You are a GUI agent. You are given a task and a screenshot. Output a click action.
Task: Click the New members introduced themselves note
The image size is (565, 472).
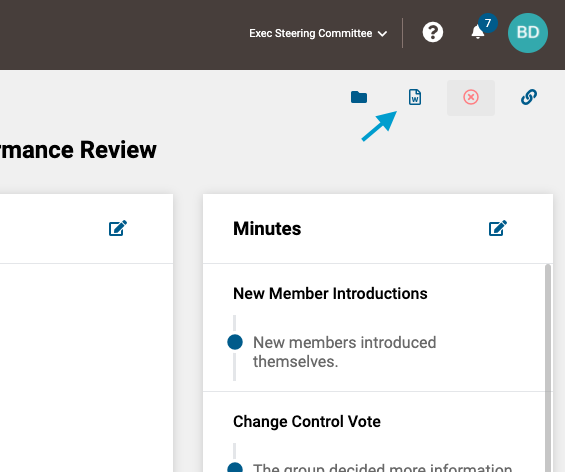344,352
